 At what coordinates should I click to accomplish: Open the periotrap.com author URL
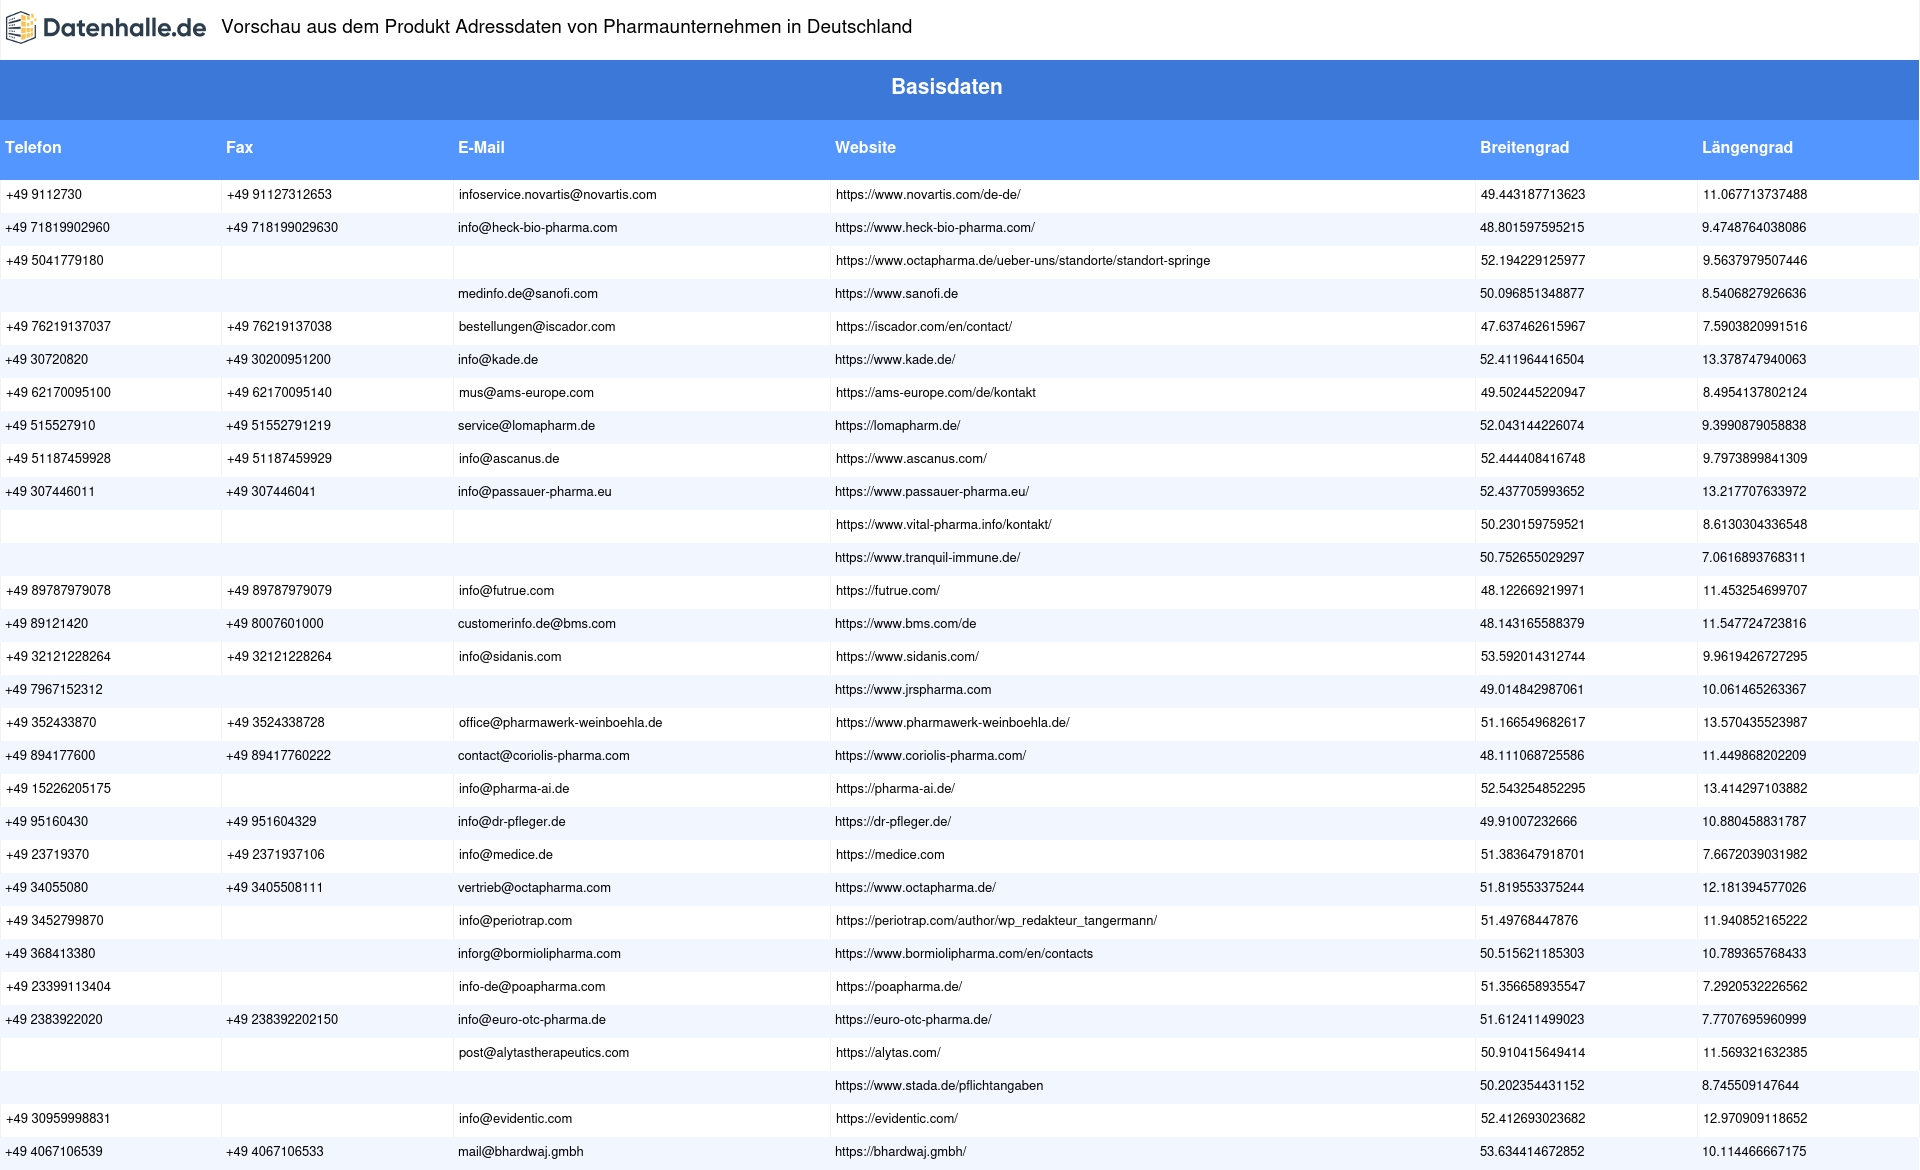tap(996, 921)
